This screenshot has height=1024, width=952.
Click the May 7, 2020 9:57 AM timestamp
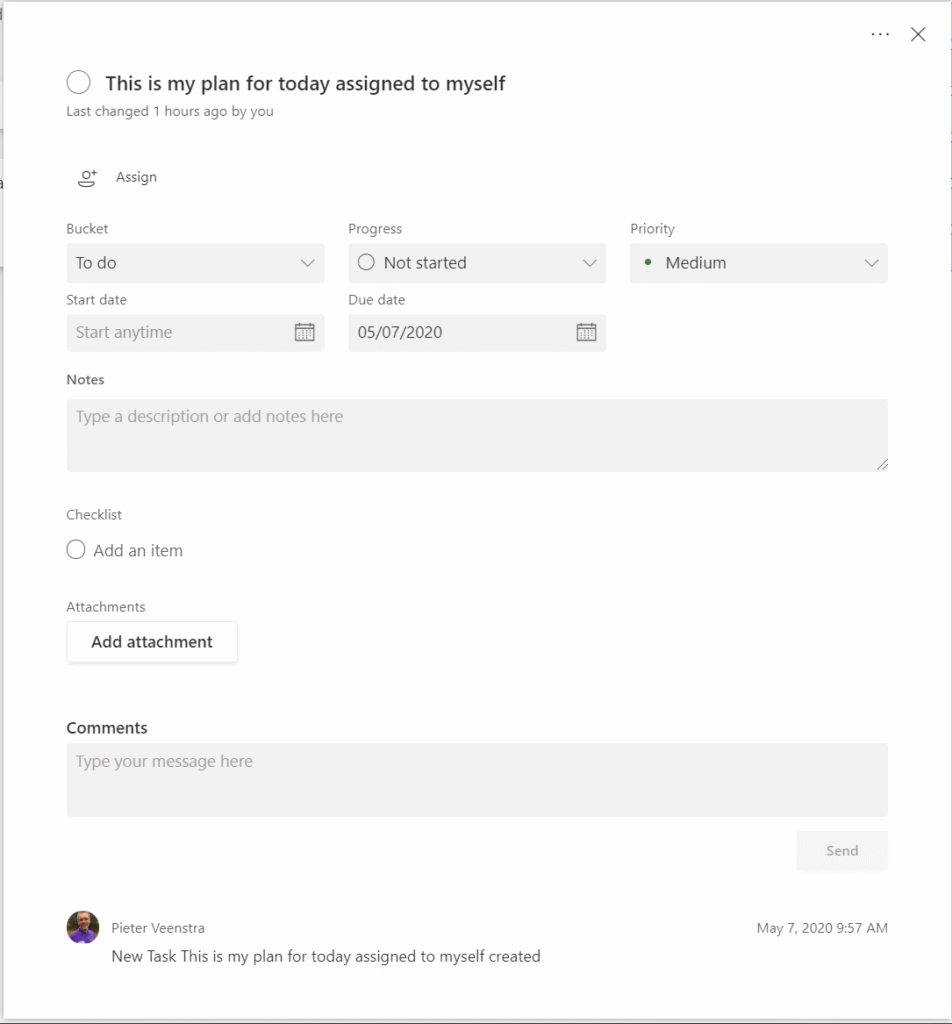click(x=822, y=928)
